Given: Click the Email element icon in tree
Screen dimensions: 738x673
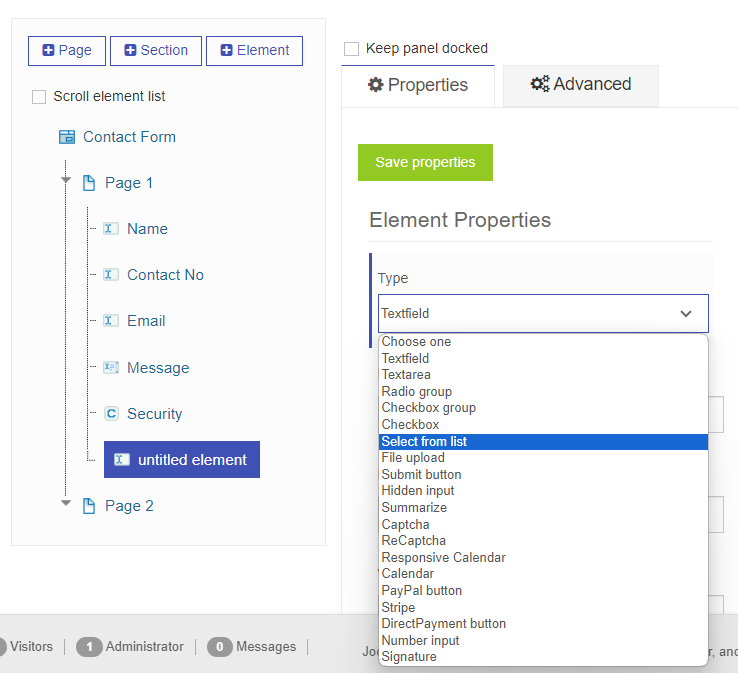Looking at the screenshot, I should pos(111,321).
